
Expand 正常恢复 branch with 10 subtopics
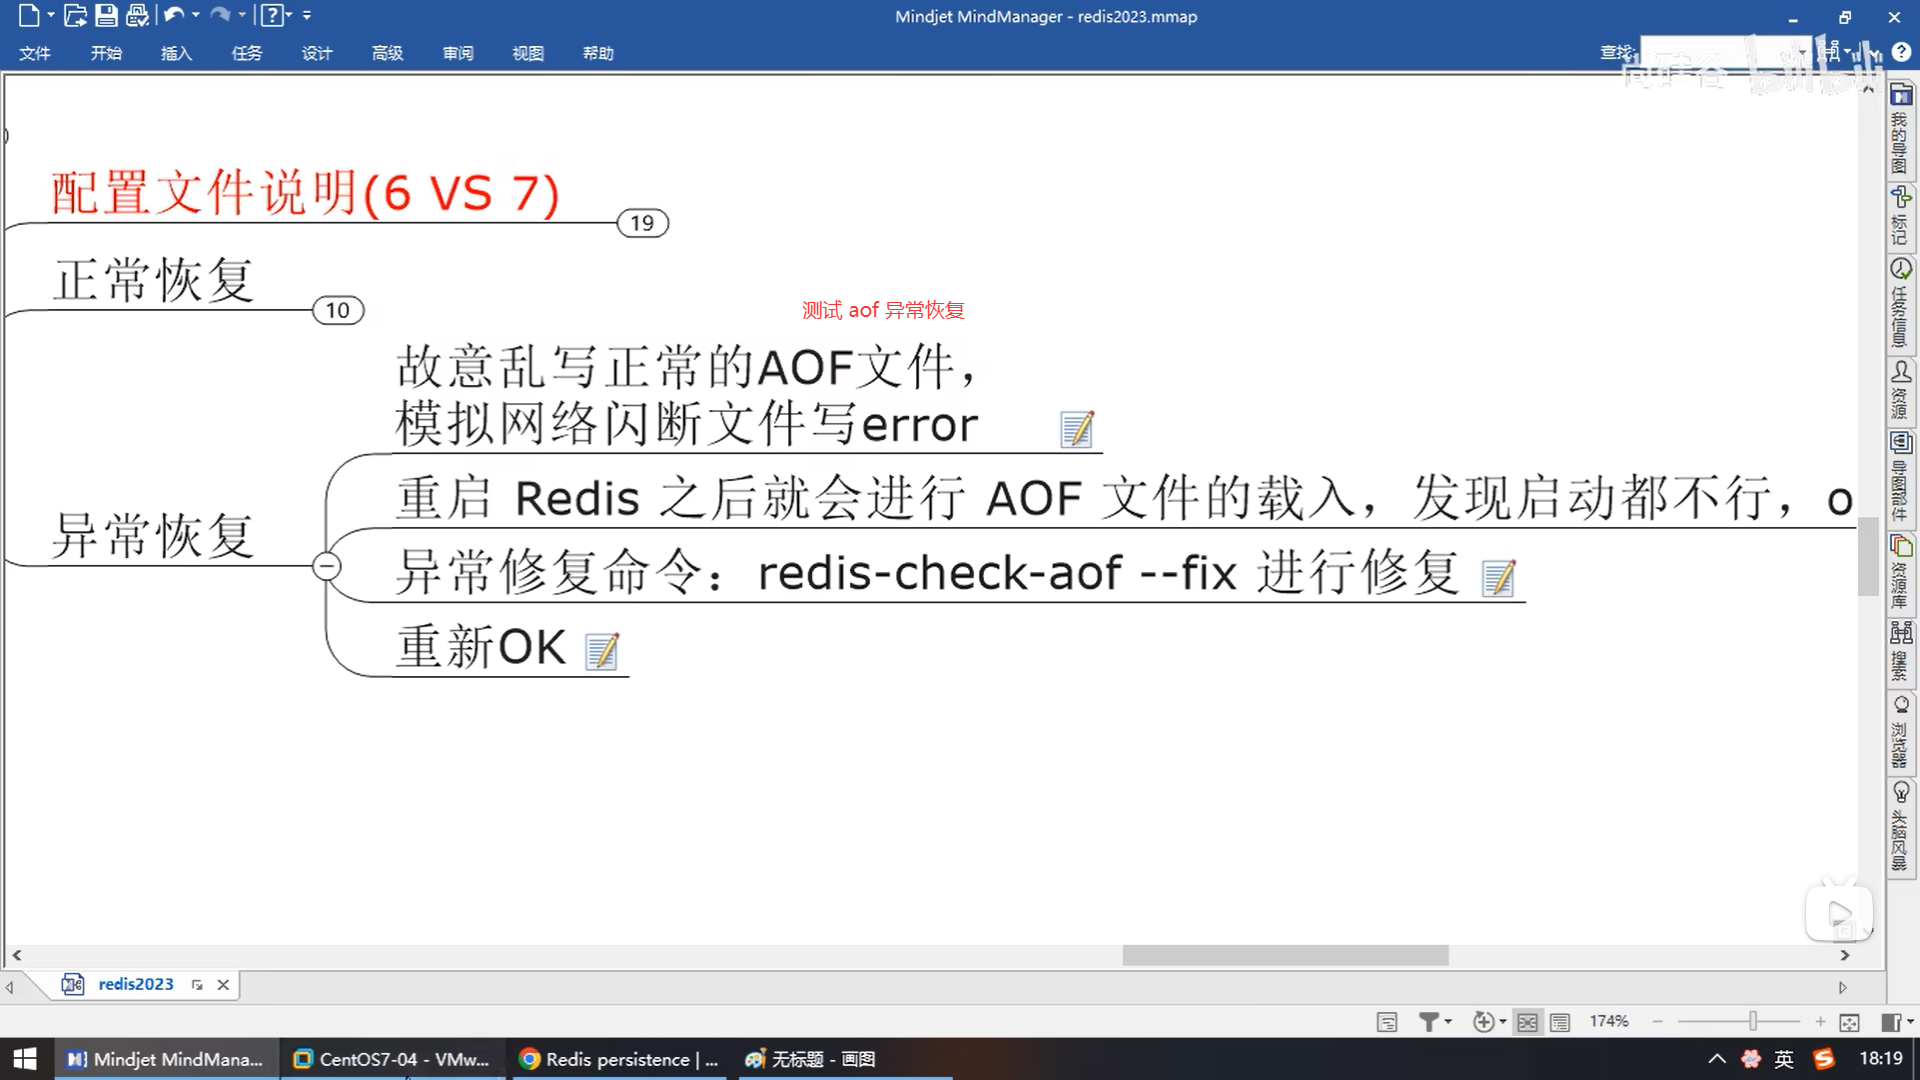coord(338,310)
